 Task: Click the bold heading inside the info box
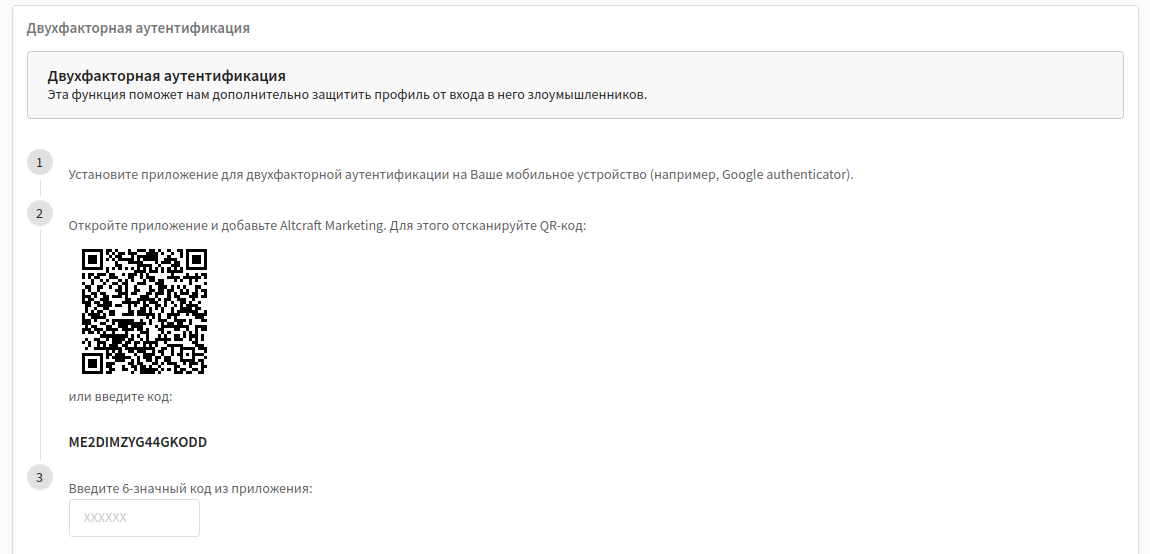(x=166, y=76)
